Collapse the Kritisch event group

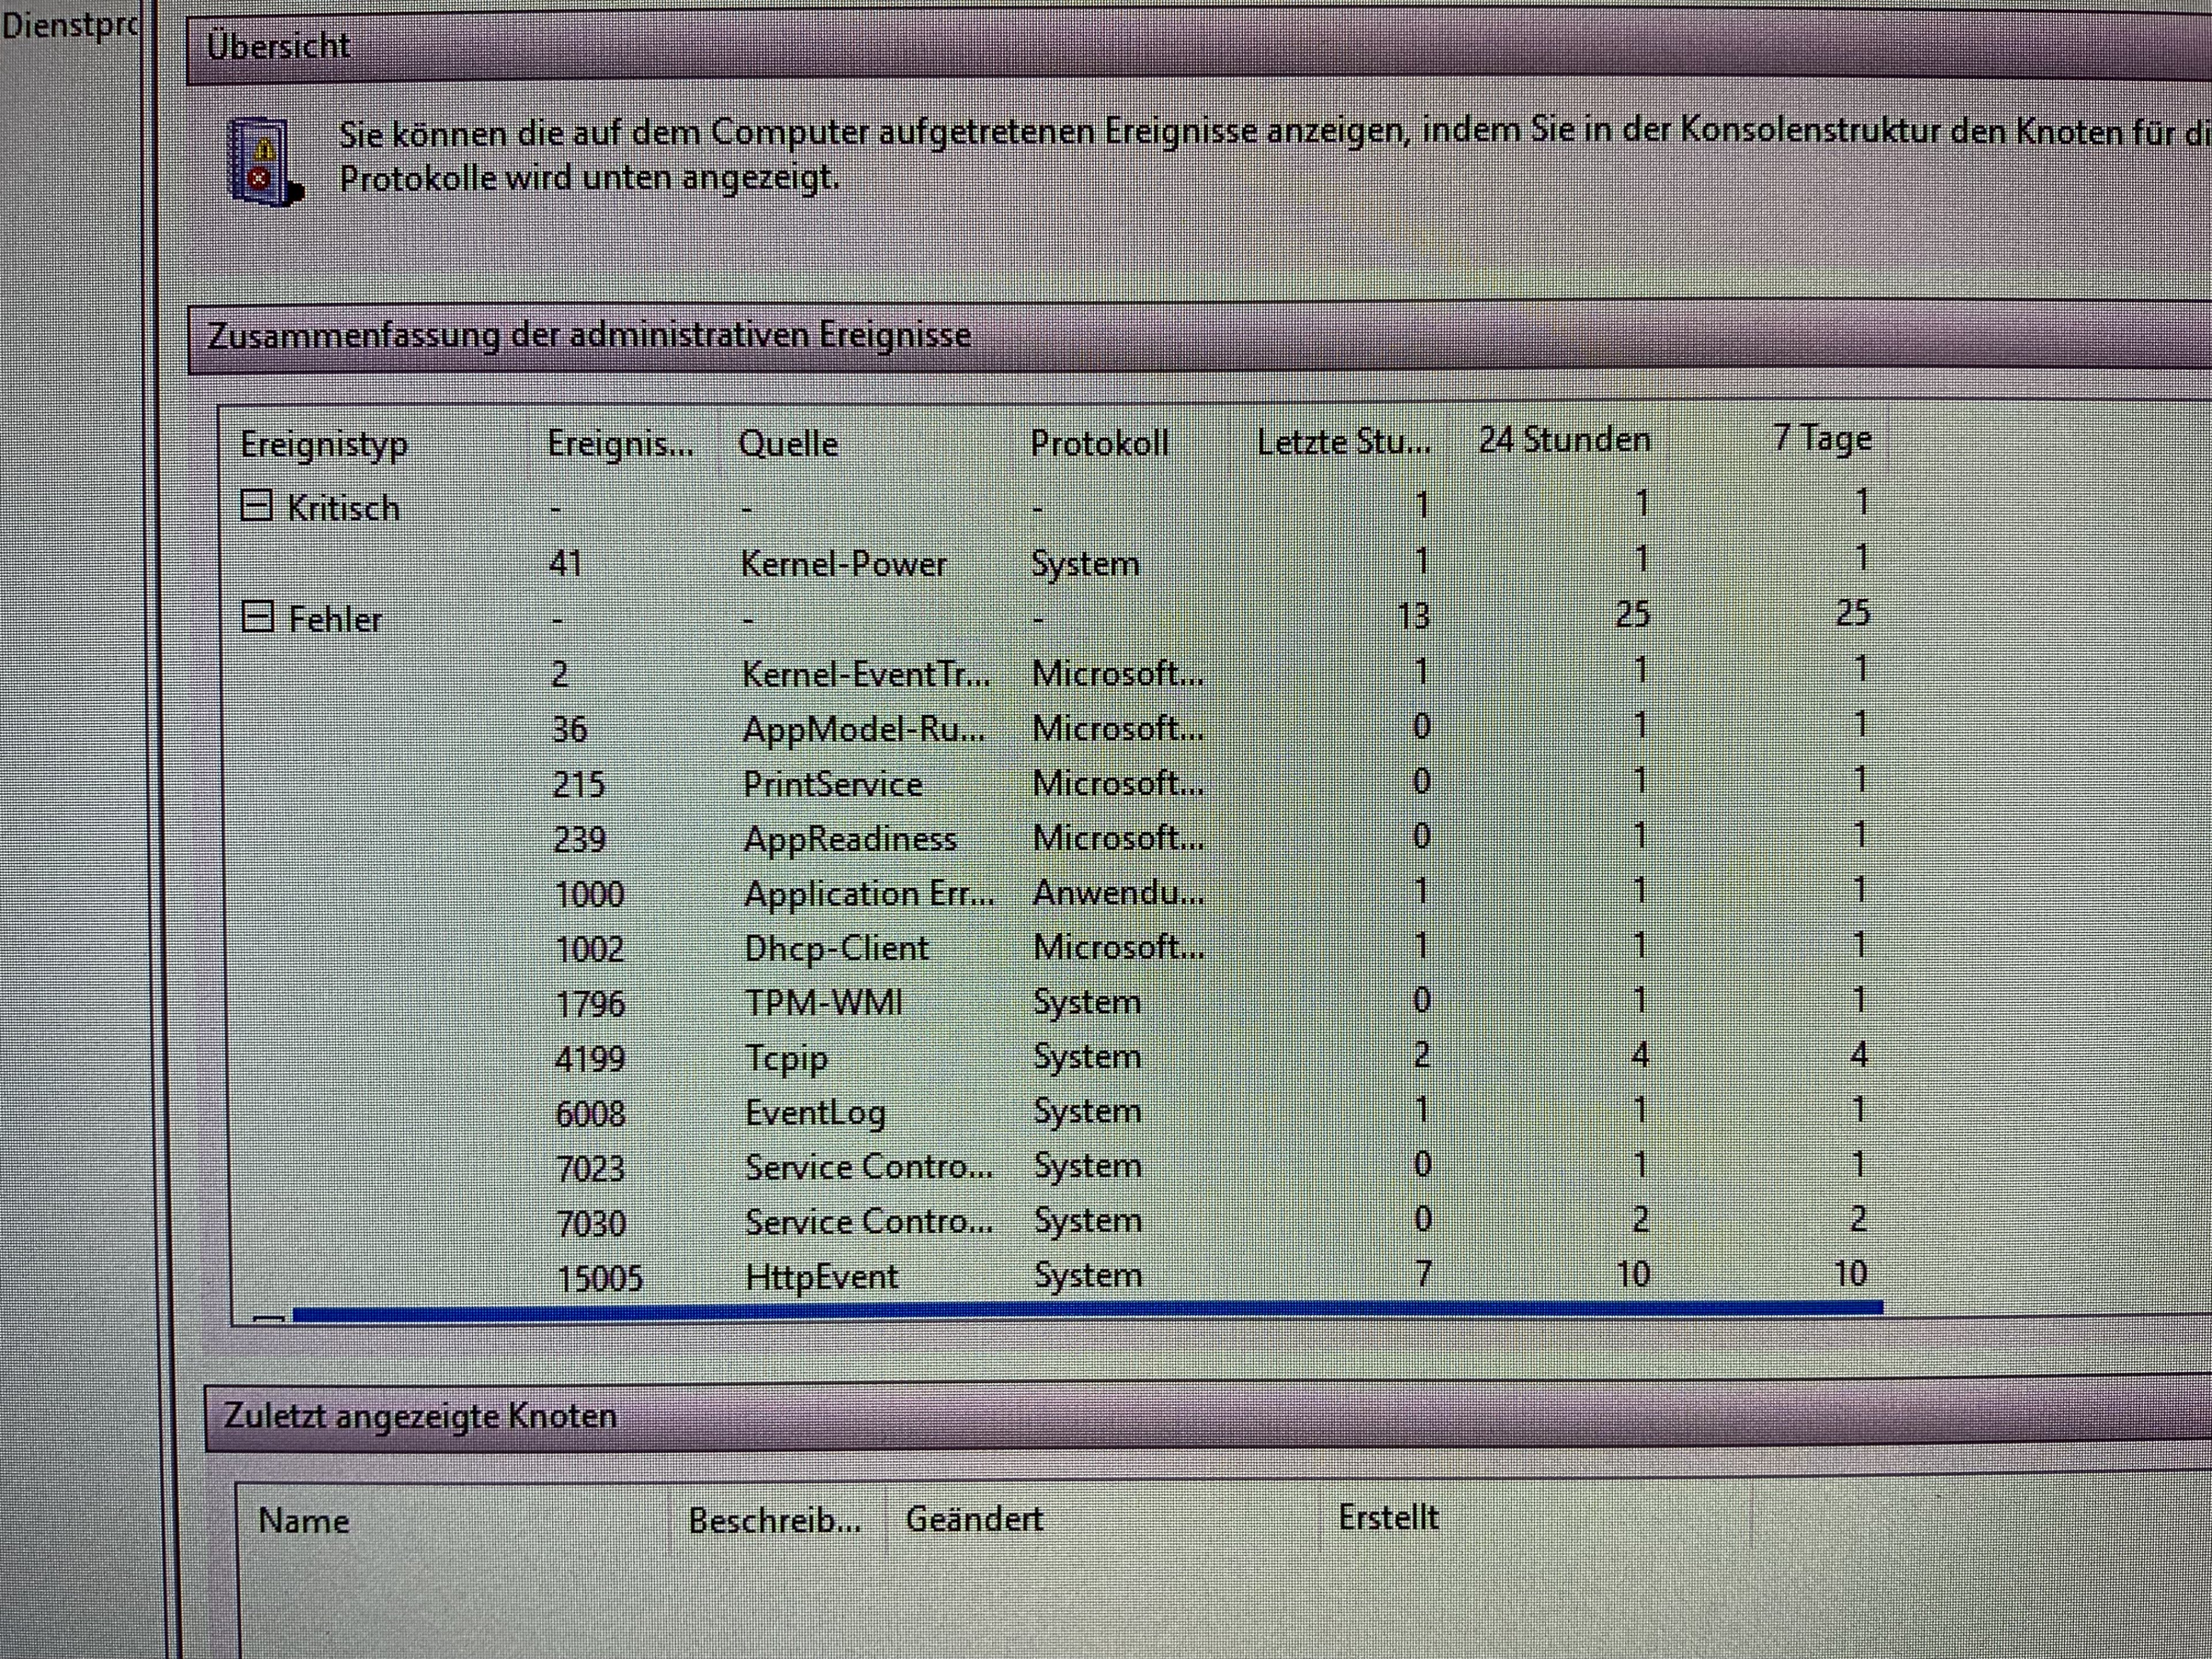click(x=257, y=506)
